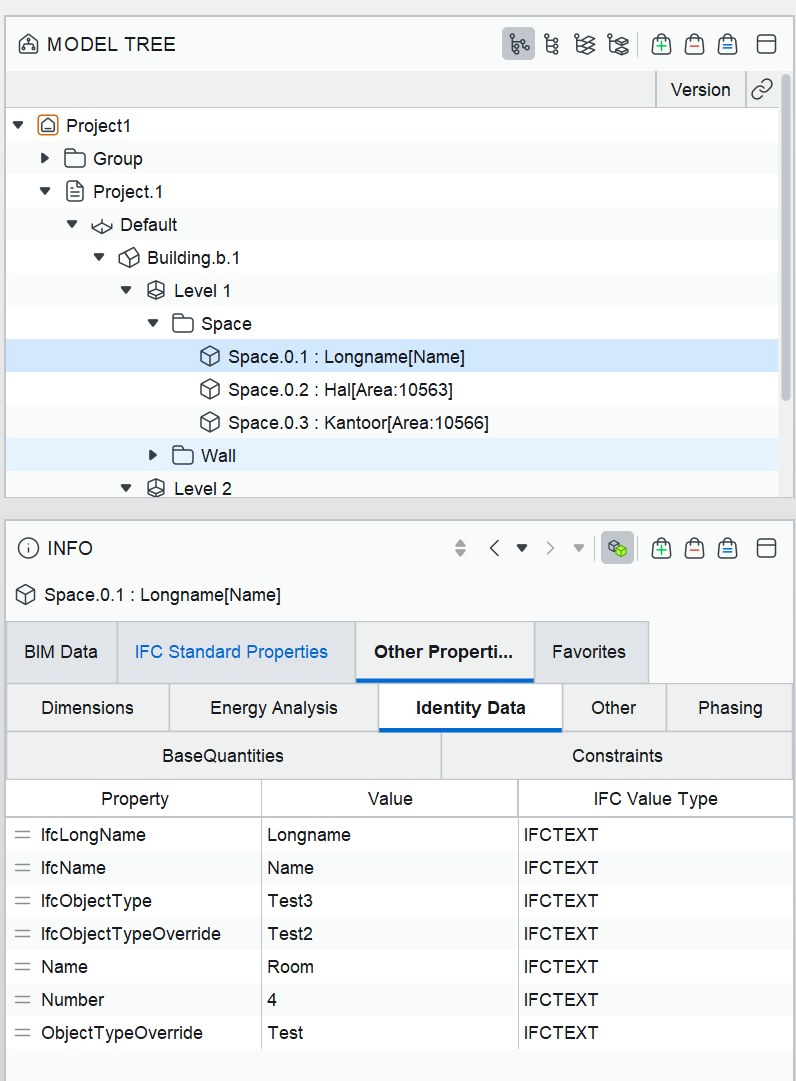
Task: Click the Model Tree panel home icon
Action: (x=28, y=44)
